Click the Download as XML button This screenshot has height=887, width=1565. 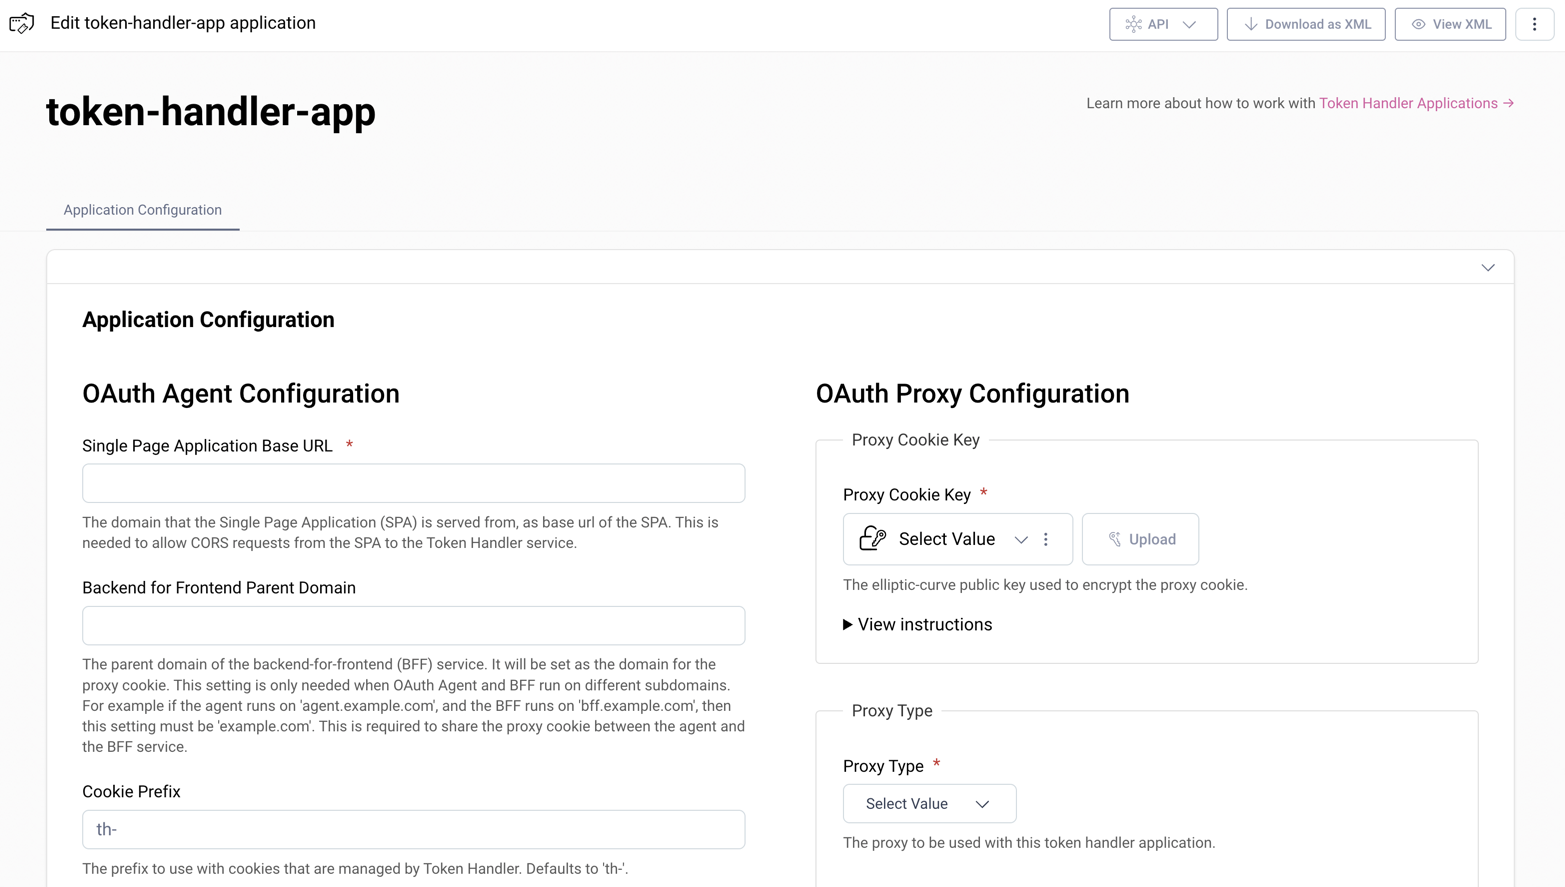pos(1306,24)
